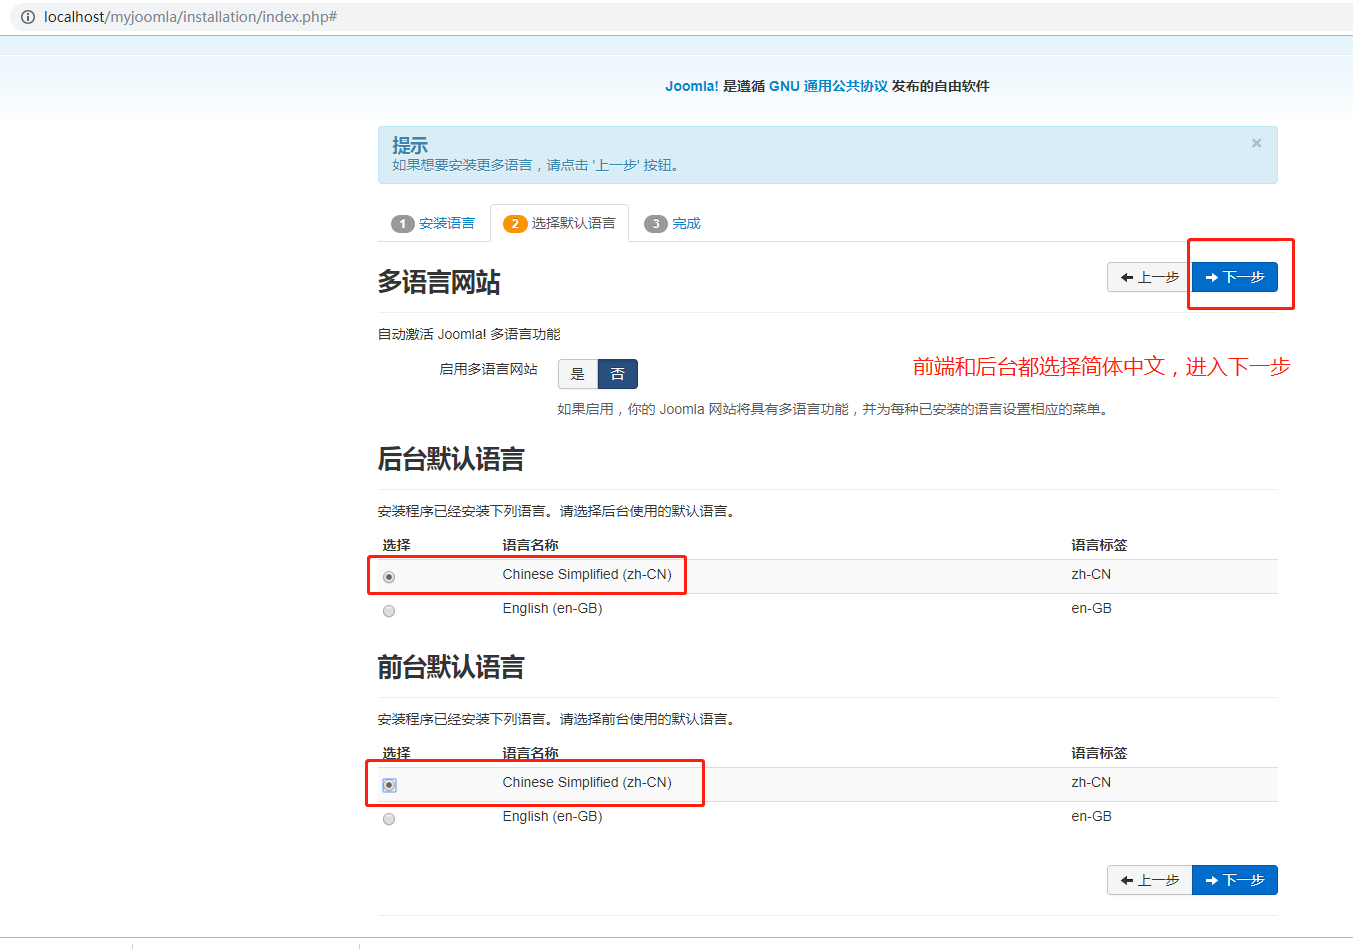Image resolution: width=1353 pixels, height=949 pixels.
Task: Click 'Chinese Simplified (zh-CN)' under 前台默认语言
Action: click(x=587, y=782)
